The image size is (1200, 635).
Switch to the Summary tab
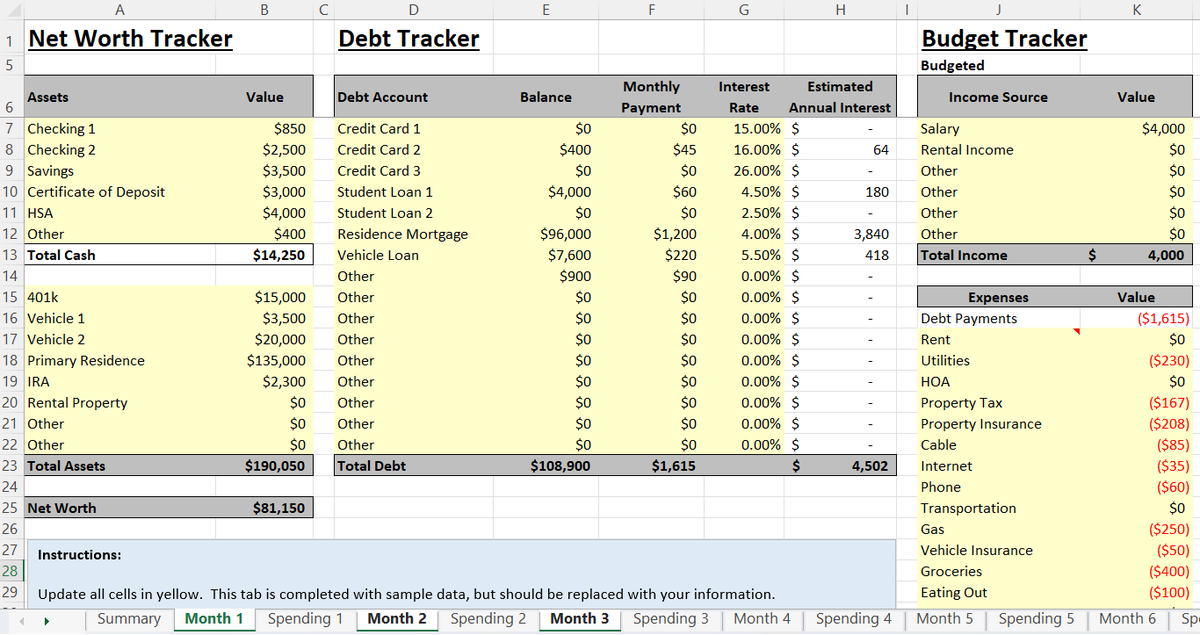coord(129,619)
